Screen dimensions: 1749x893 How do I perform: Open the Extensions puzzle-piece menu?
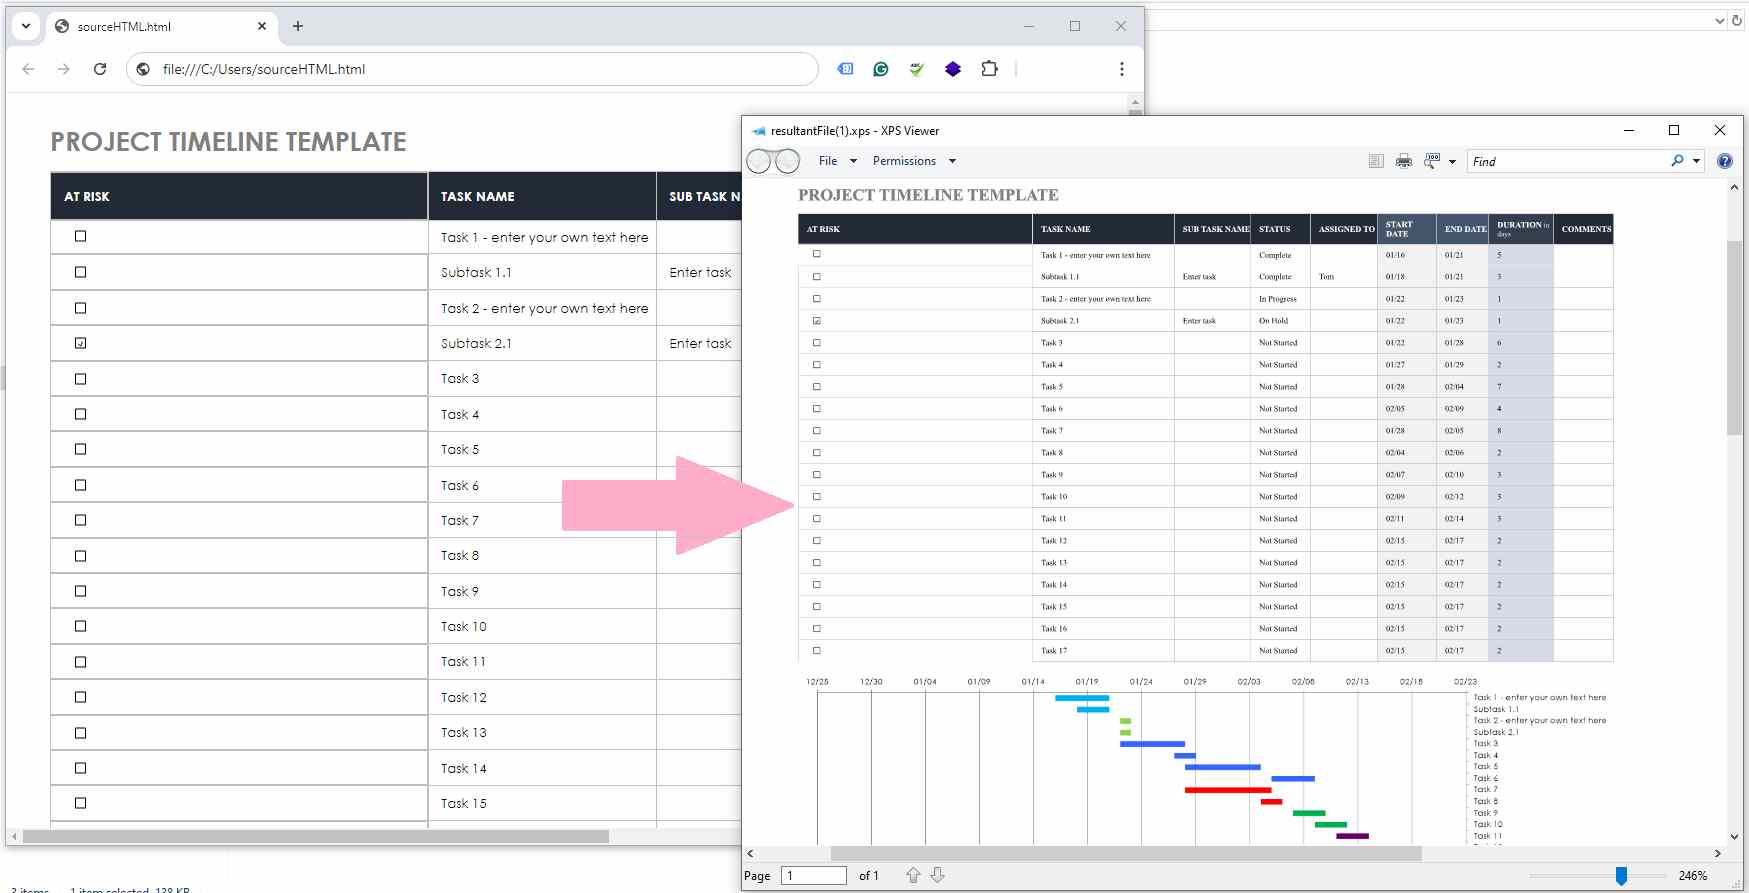pyautogui.click(x=989, y=69)
